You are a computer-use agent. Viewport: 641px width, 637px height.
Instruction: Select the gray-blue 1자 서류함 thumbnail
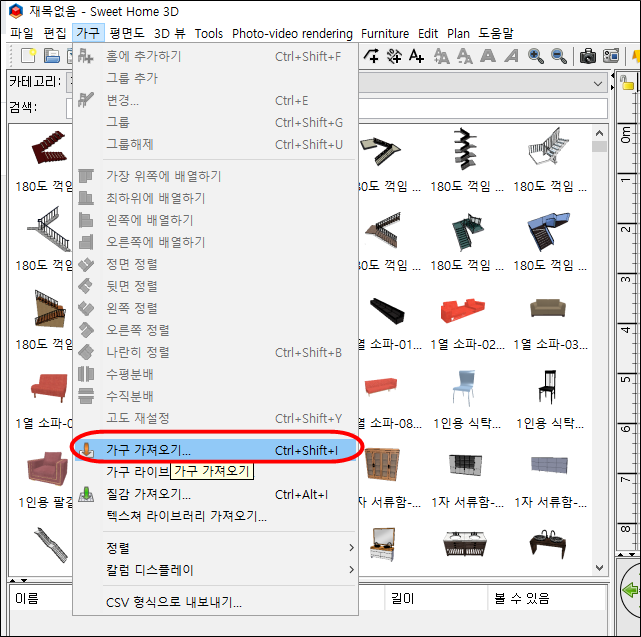[549, 464]
